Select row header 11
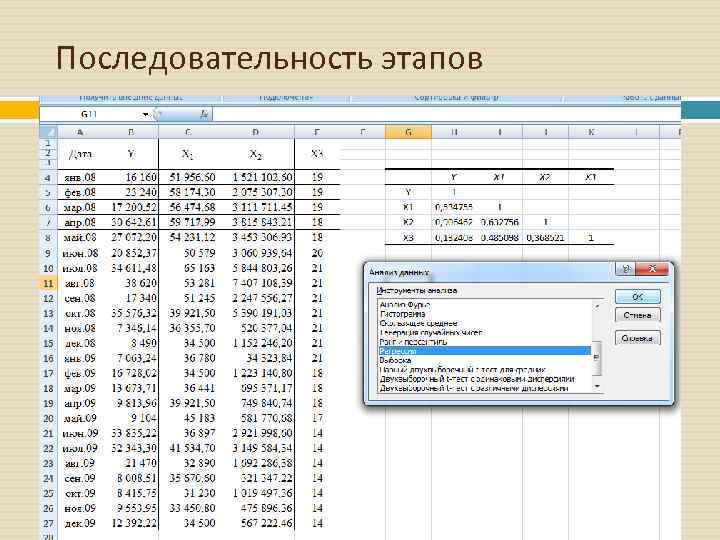 point(48,283)
